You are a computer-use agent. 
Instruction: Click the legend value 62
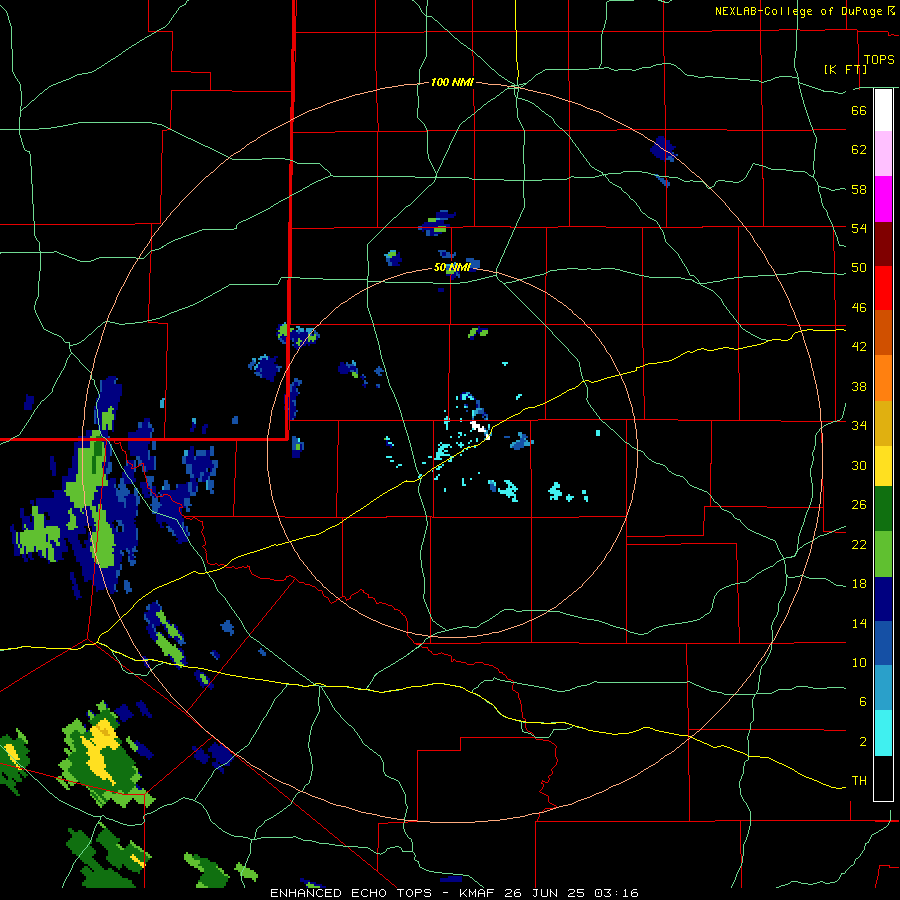(x=859, y=150)
